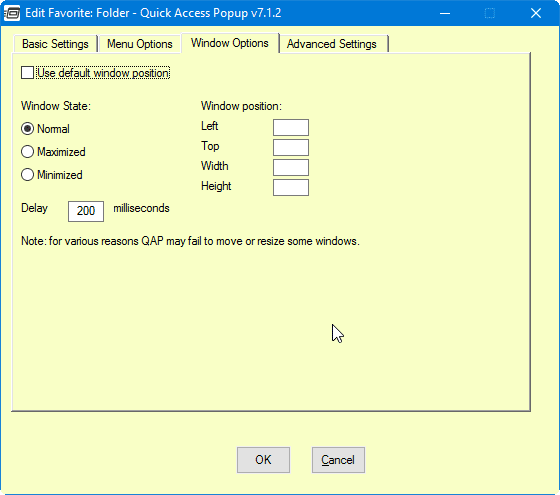
Task: Click the 'Window position:' label
Action: (241, 106)
